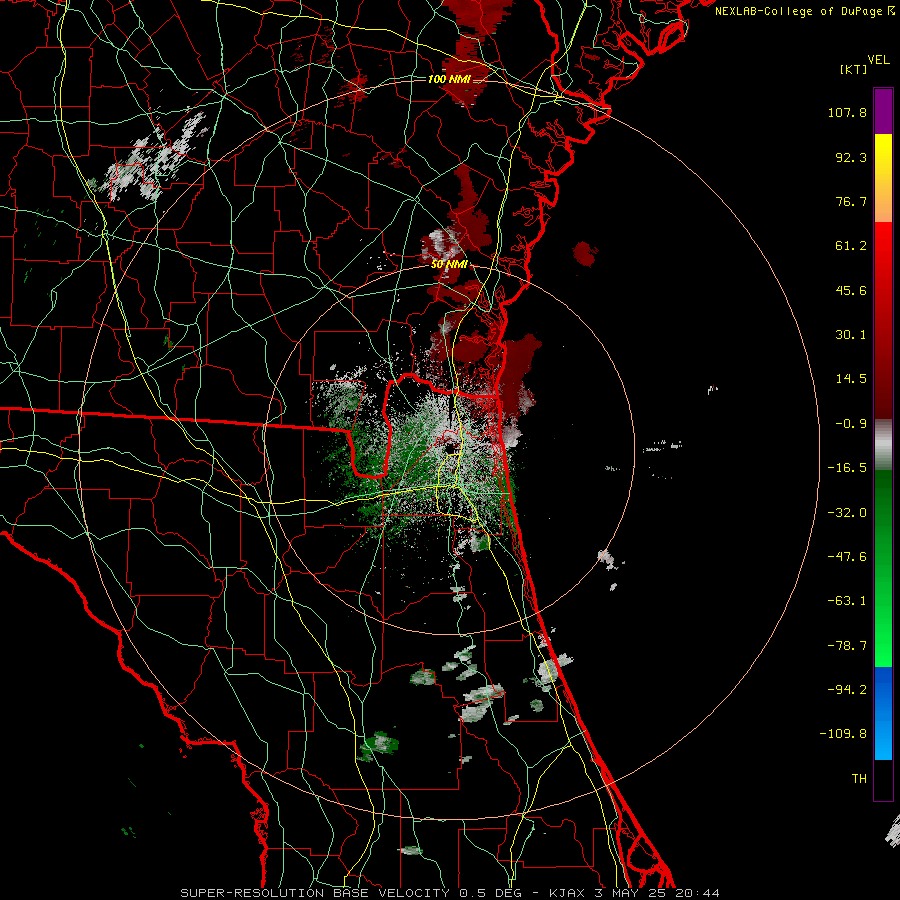Click the purple segment of the color bar

(x=883, y=111)
